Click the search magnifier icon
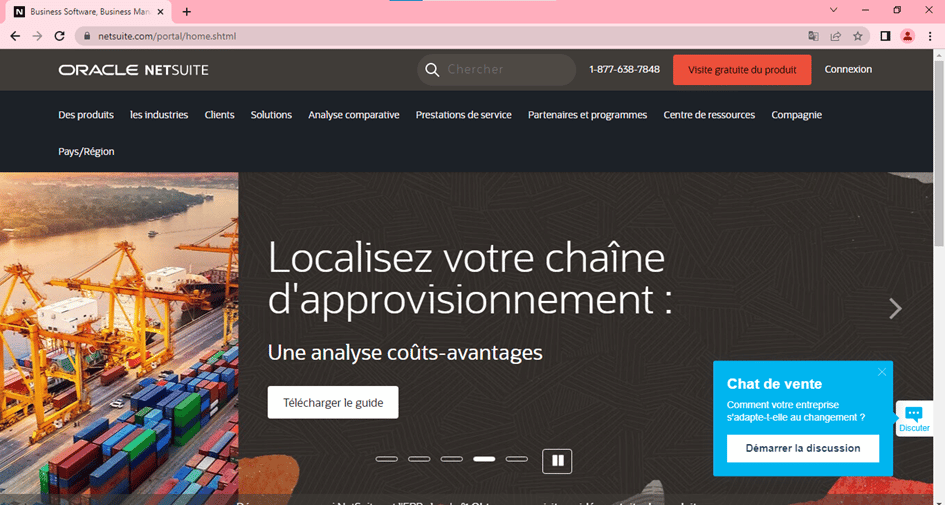 click(432, 70)
